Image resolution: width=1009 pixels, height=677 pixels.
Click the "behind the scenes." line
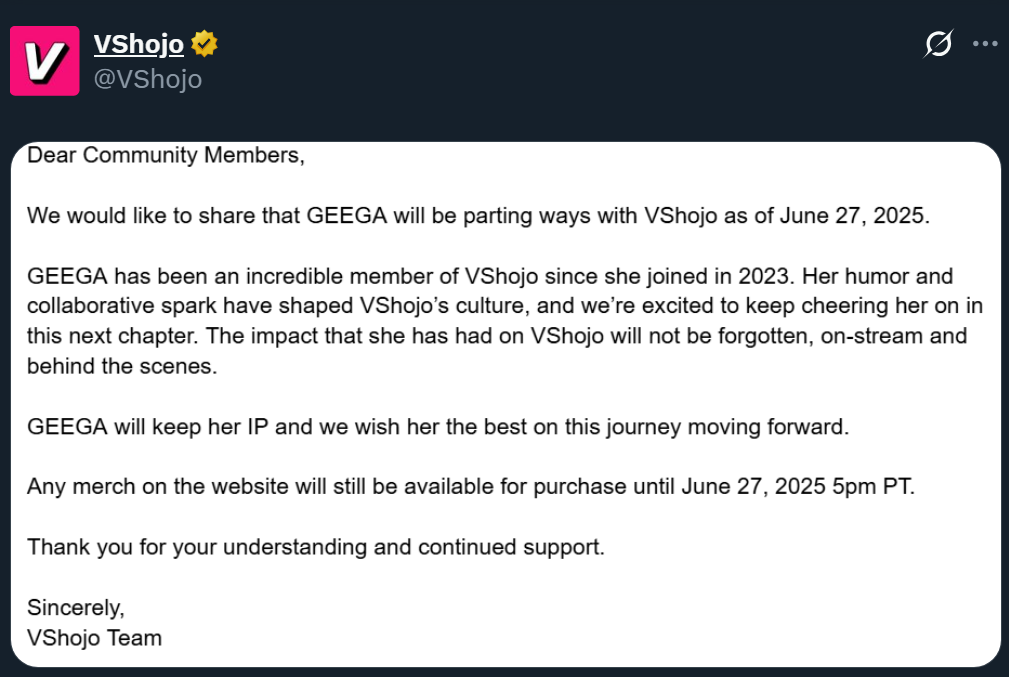tap(122, 366)
